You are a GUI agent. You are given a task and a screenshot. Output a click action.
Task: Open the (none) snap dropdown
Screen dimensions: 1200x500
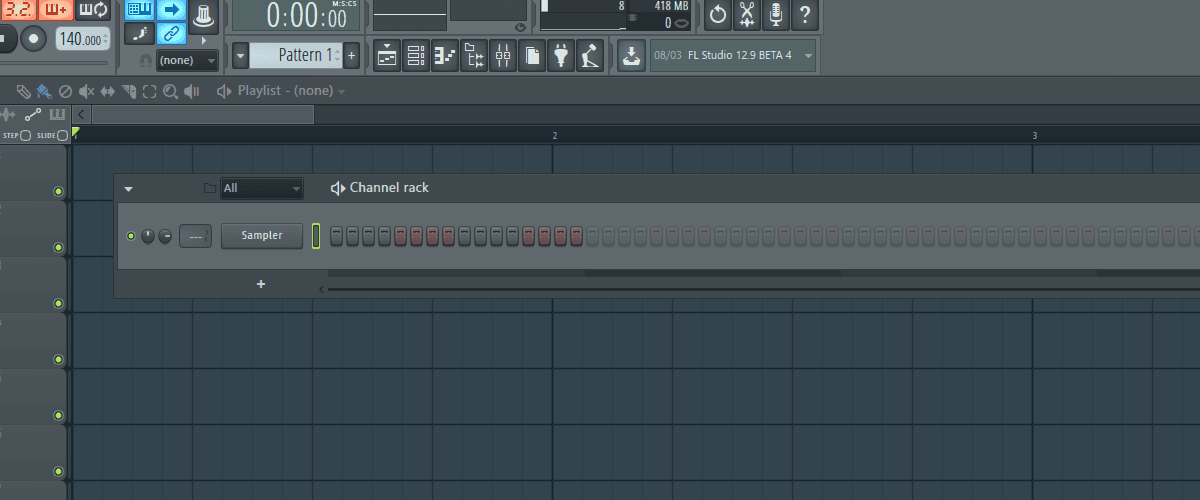[187, 60]
